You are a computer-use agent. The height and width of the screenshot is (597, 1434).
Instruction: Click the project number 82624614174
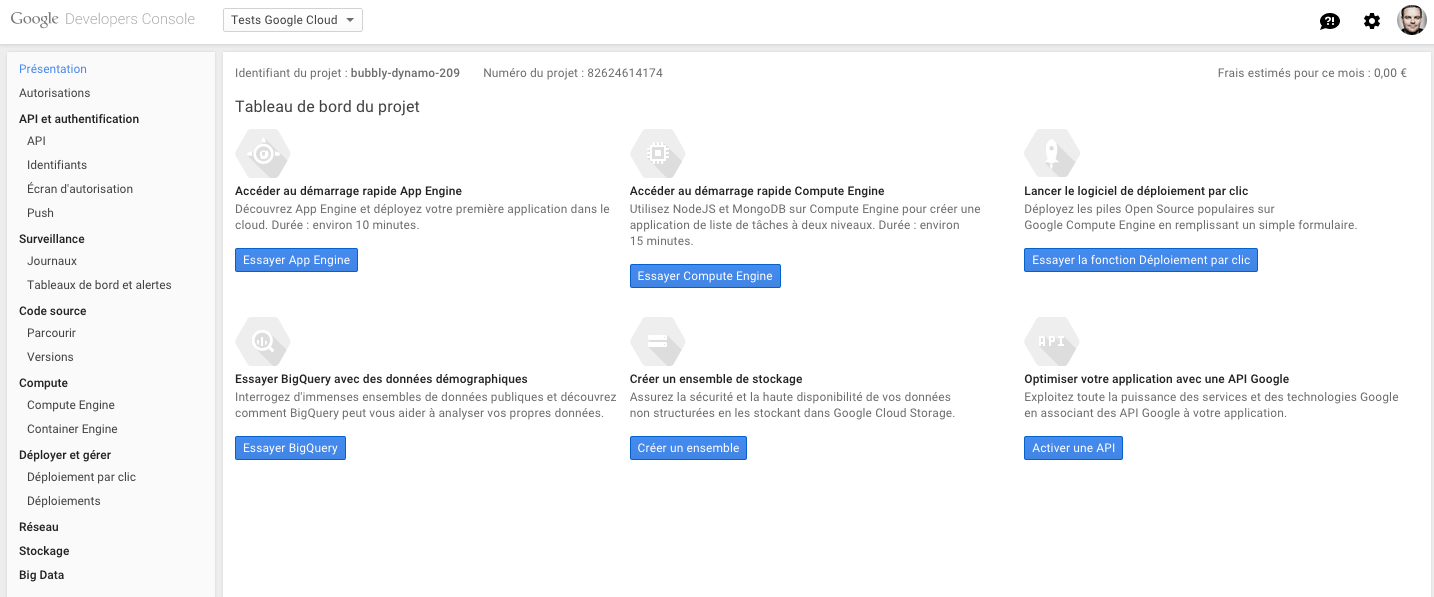(x=625, y=73)
